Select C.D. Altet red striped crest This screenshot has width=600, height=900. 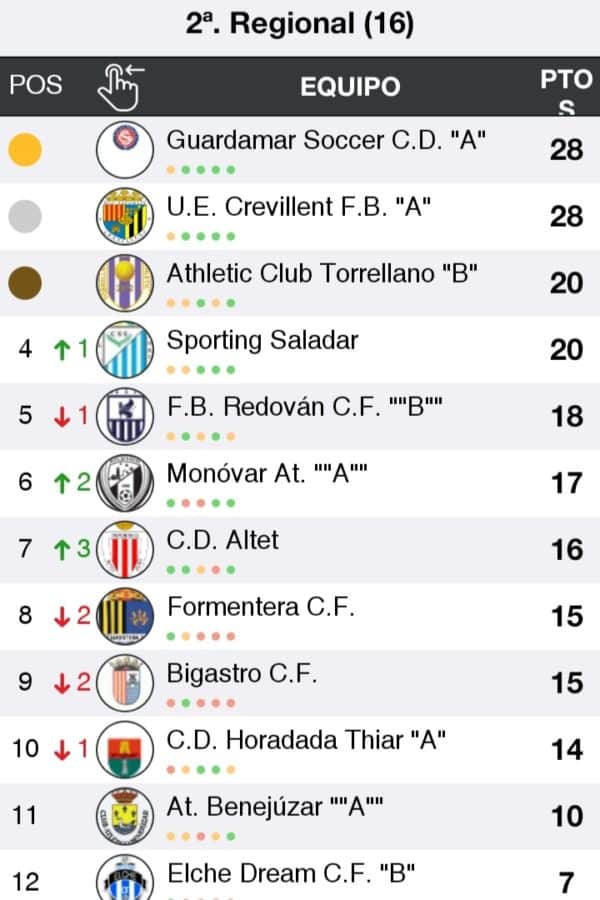[125, 550]
